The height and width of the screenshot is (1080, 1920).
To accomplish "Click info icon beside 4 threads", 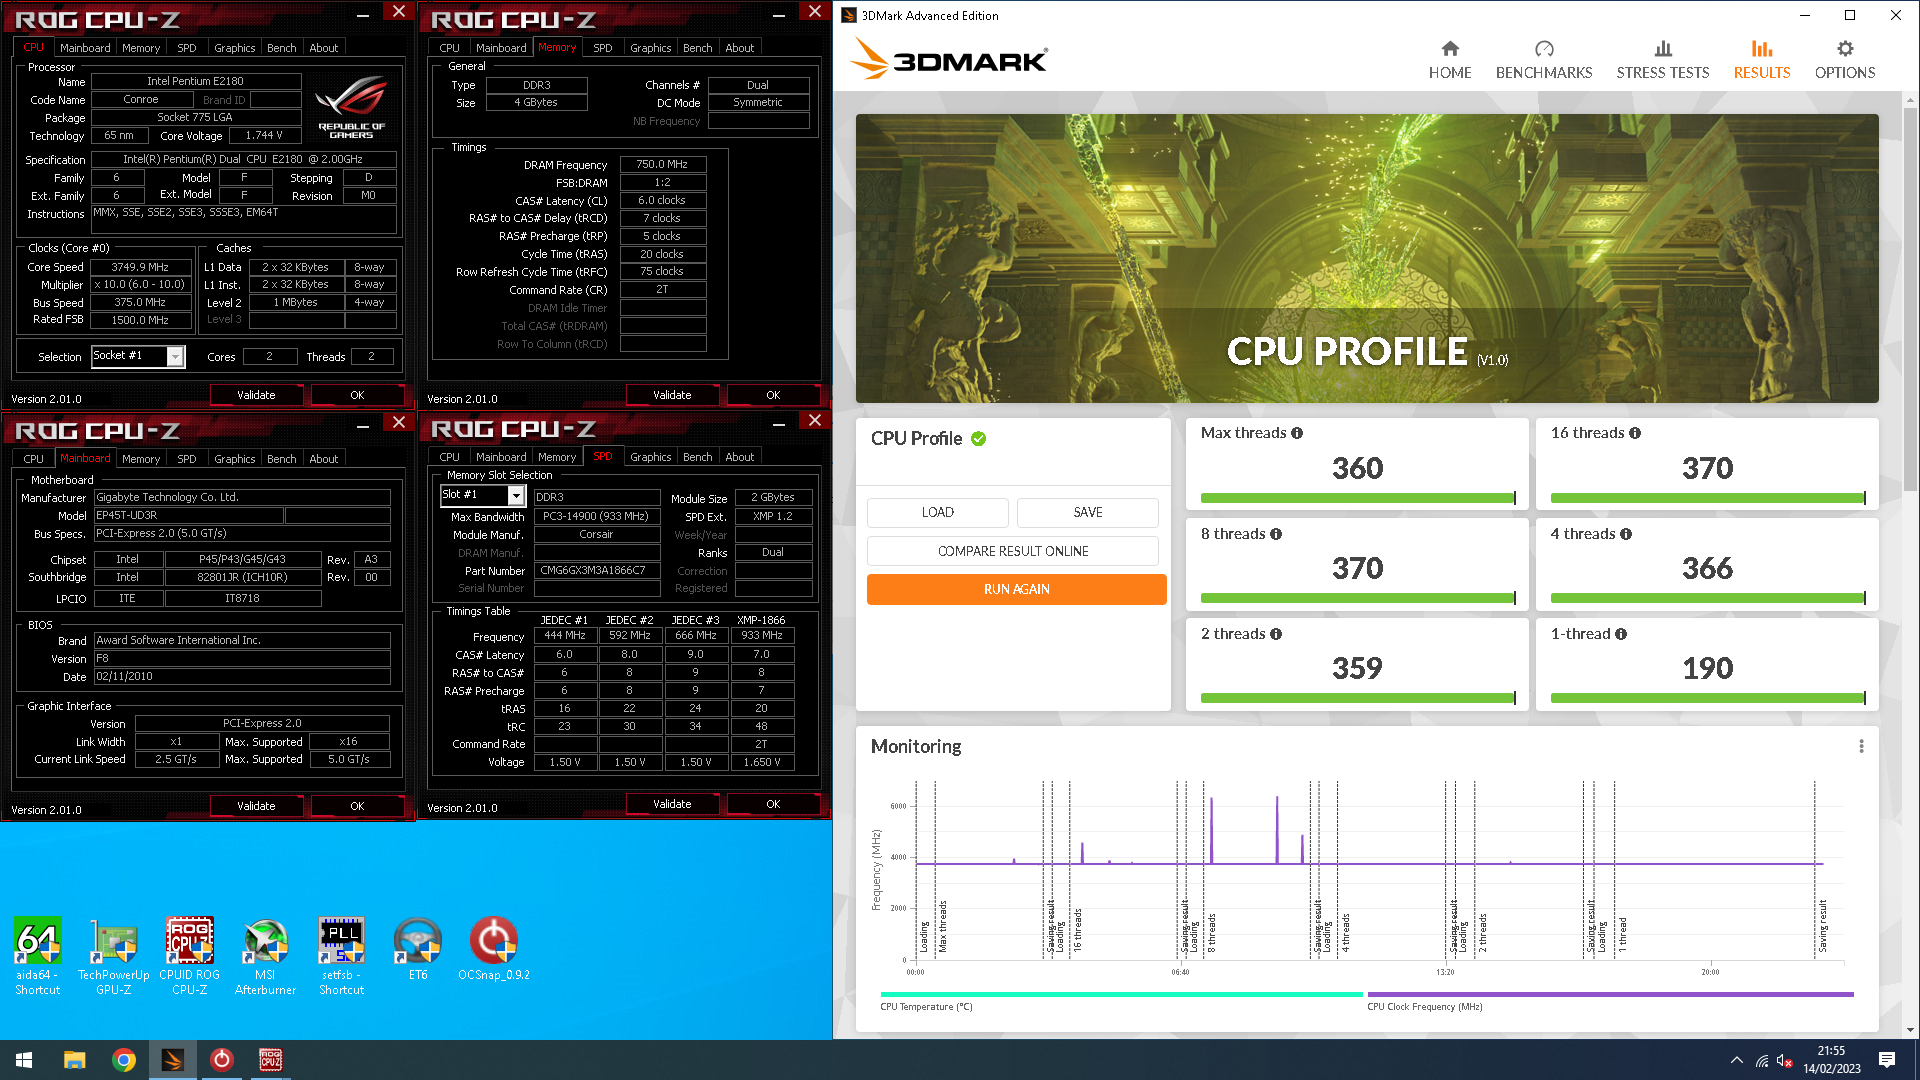I will coord(1626,534).
